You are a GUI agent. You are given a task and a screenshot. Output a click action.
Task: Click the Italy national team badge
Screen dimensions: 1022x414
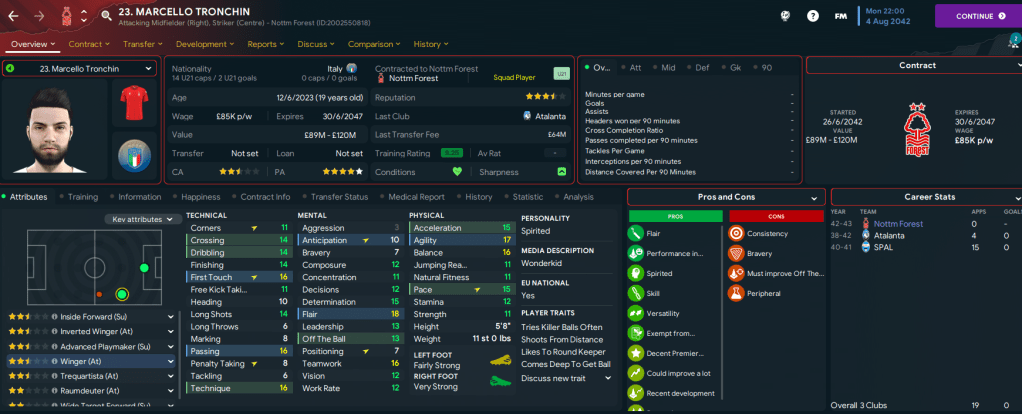pyautogui.click(x=133, y=156)
